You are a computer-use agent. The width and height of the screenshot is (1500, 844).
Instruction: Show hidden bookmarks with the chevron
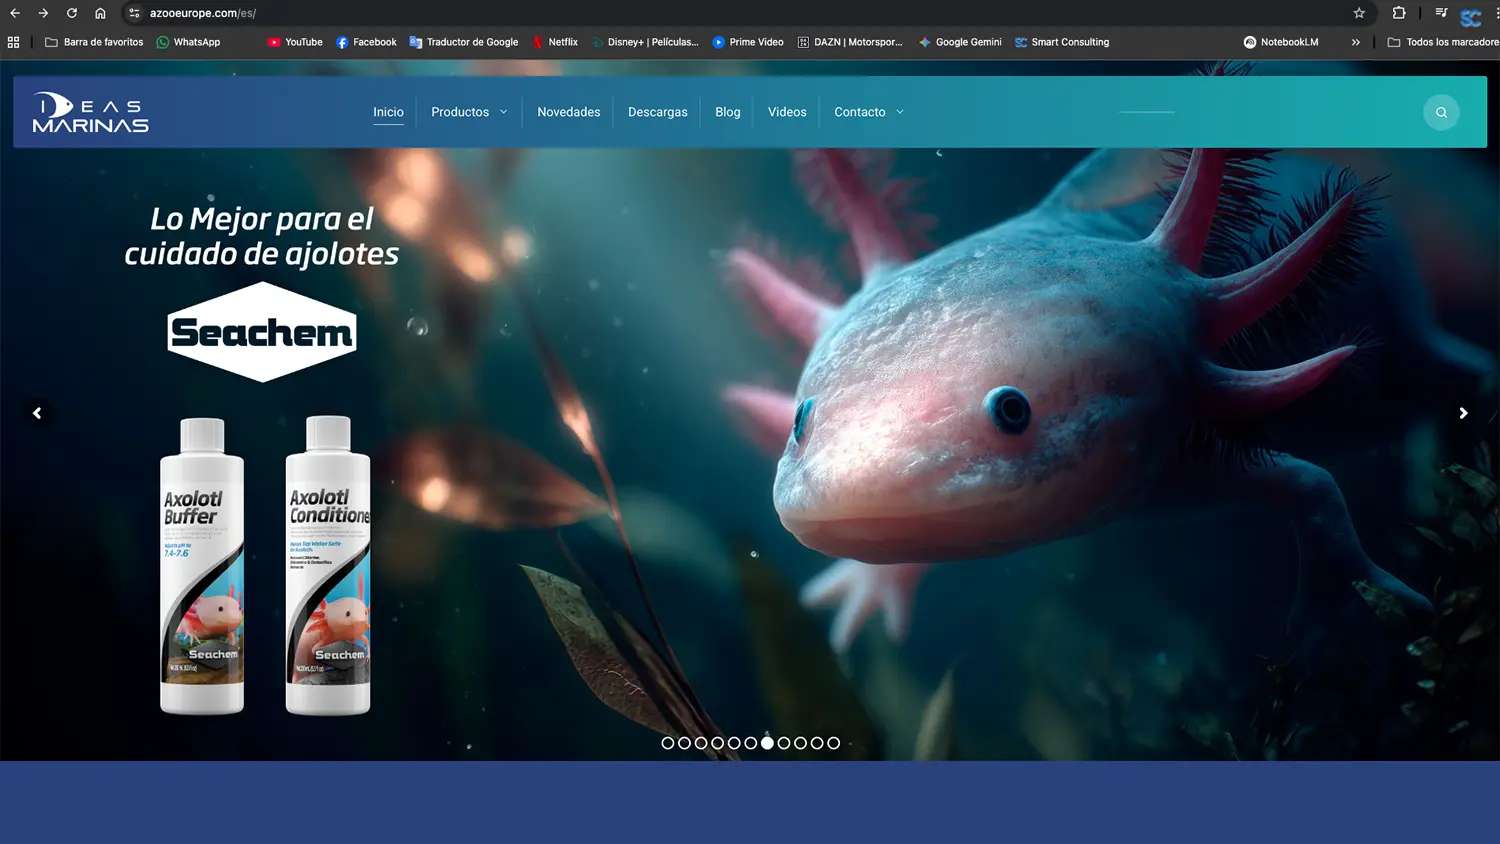pyautogui.click(x=1355, y=42)
